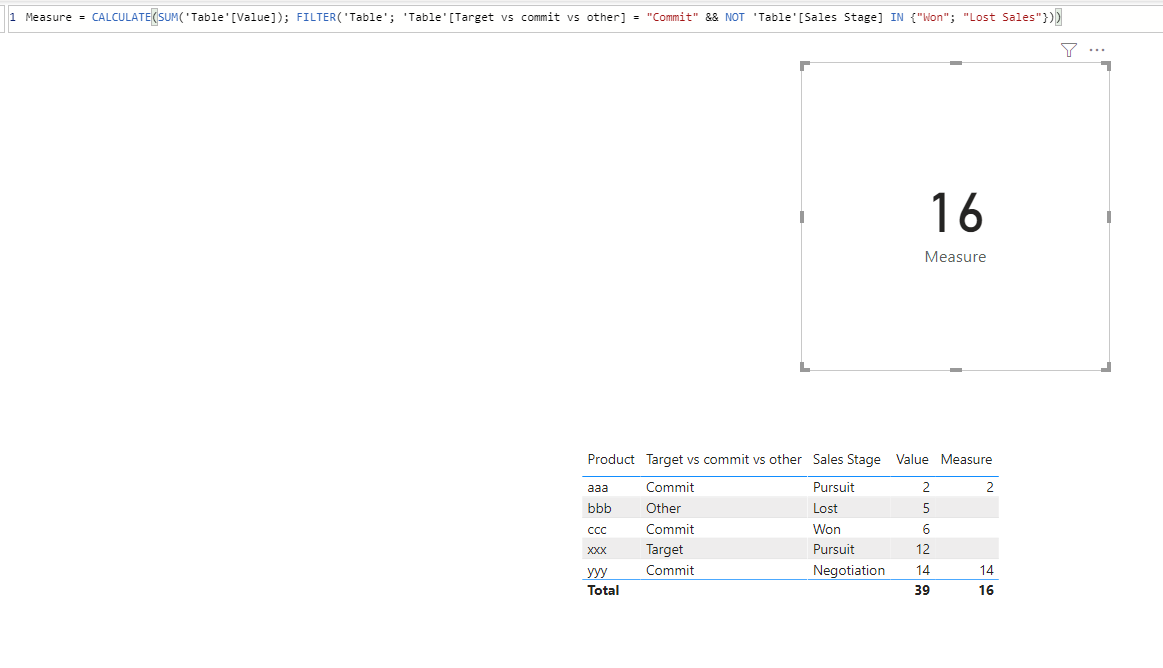Open the card visual filter icon
This screenshot has height=668, width=1163.
(x=1068, y=50)
